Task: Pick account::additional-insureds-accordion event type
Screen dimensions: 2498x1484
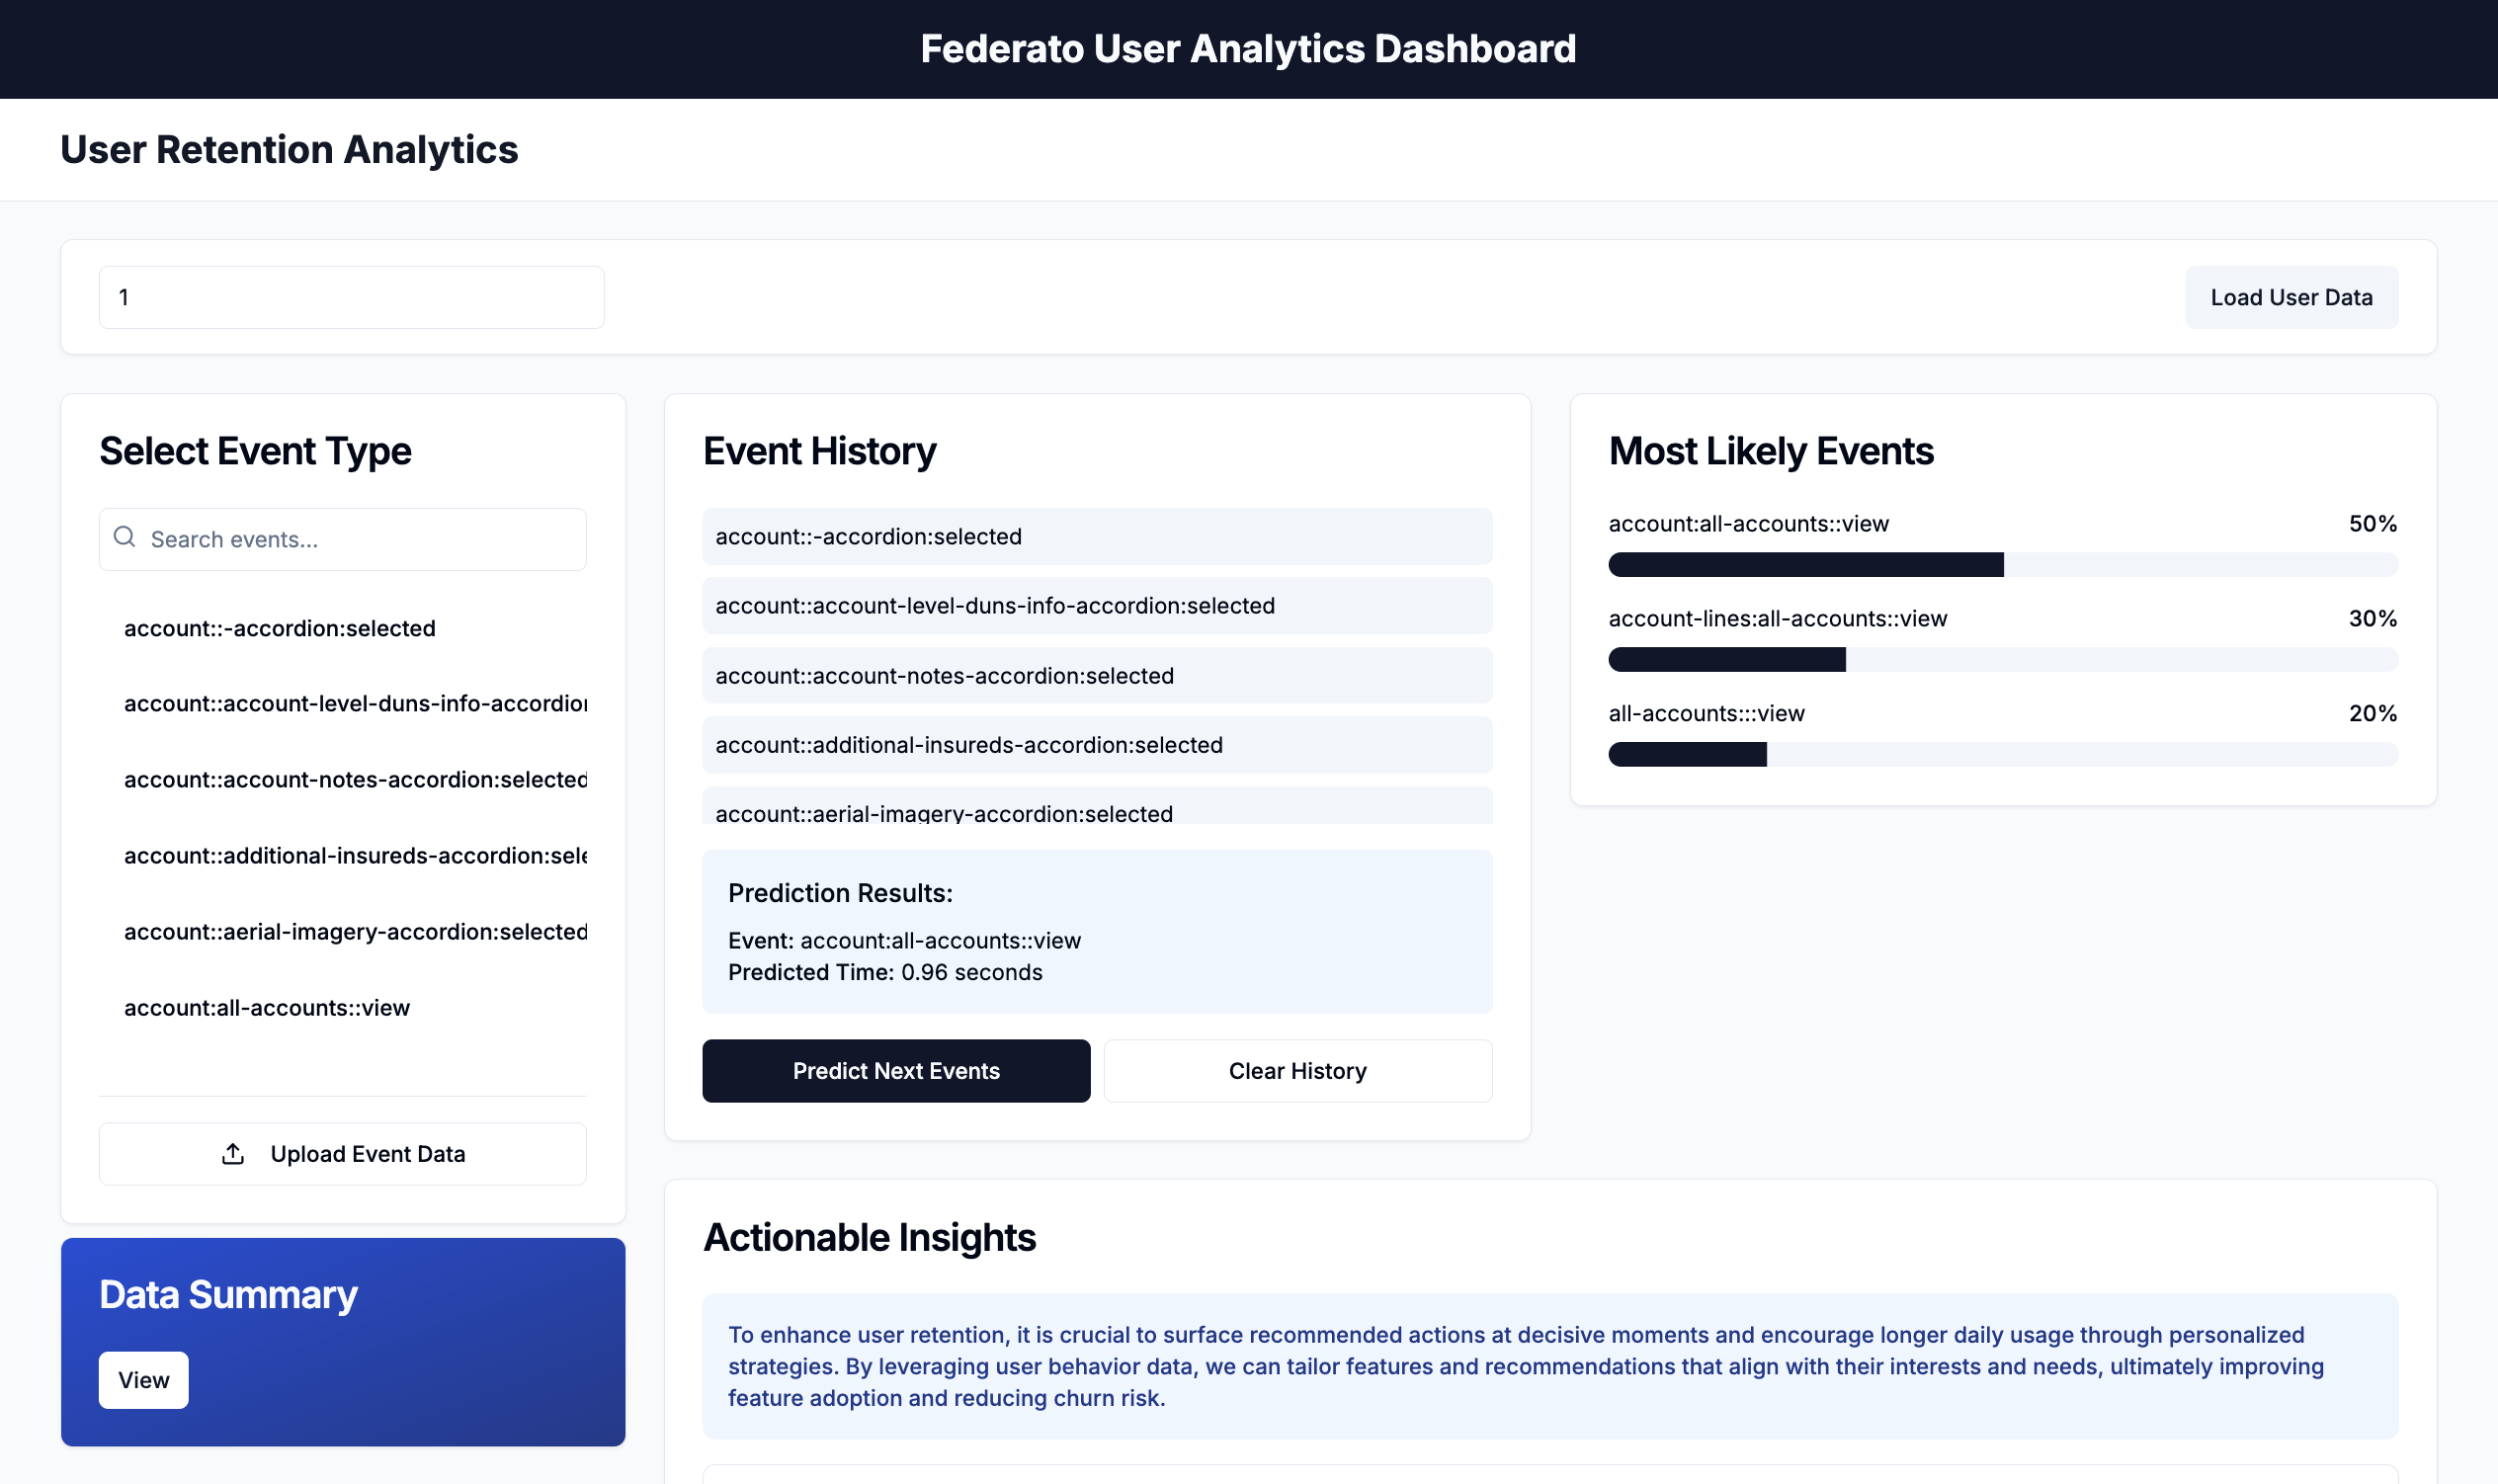Action: [354, 856]
